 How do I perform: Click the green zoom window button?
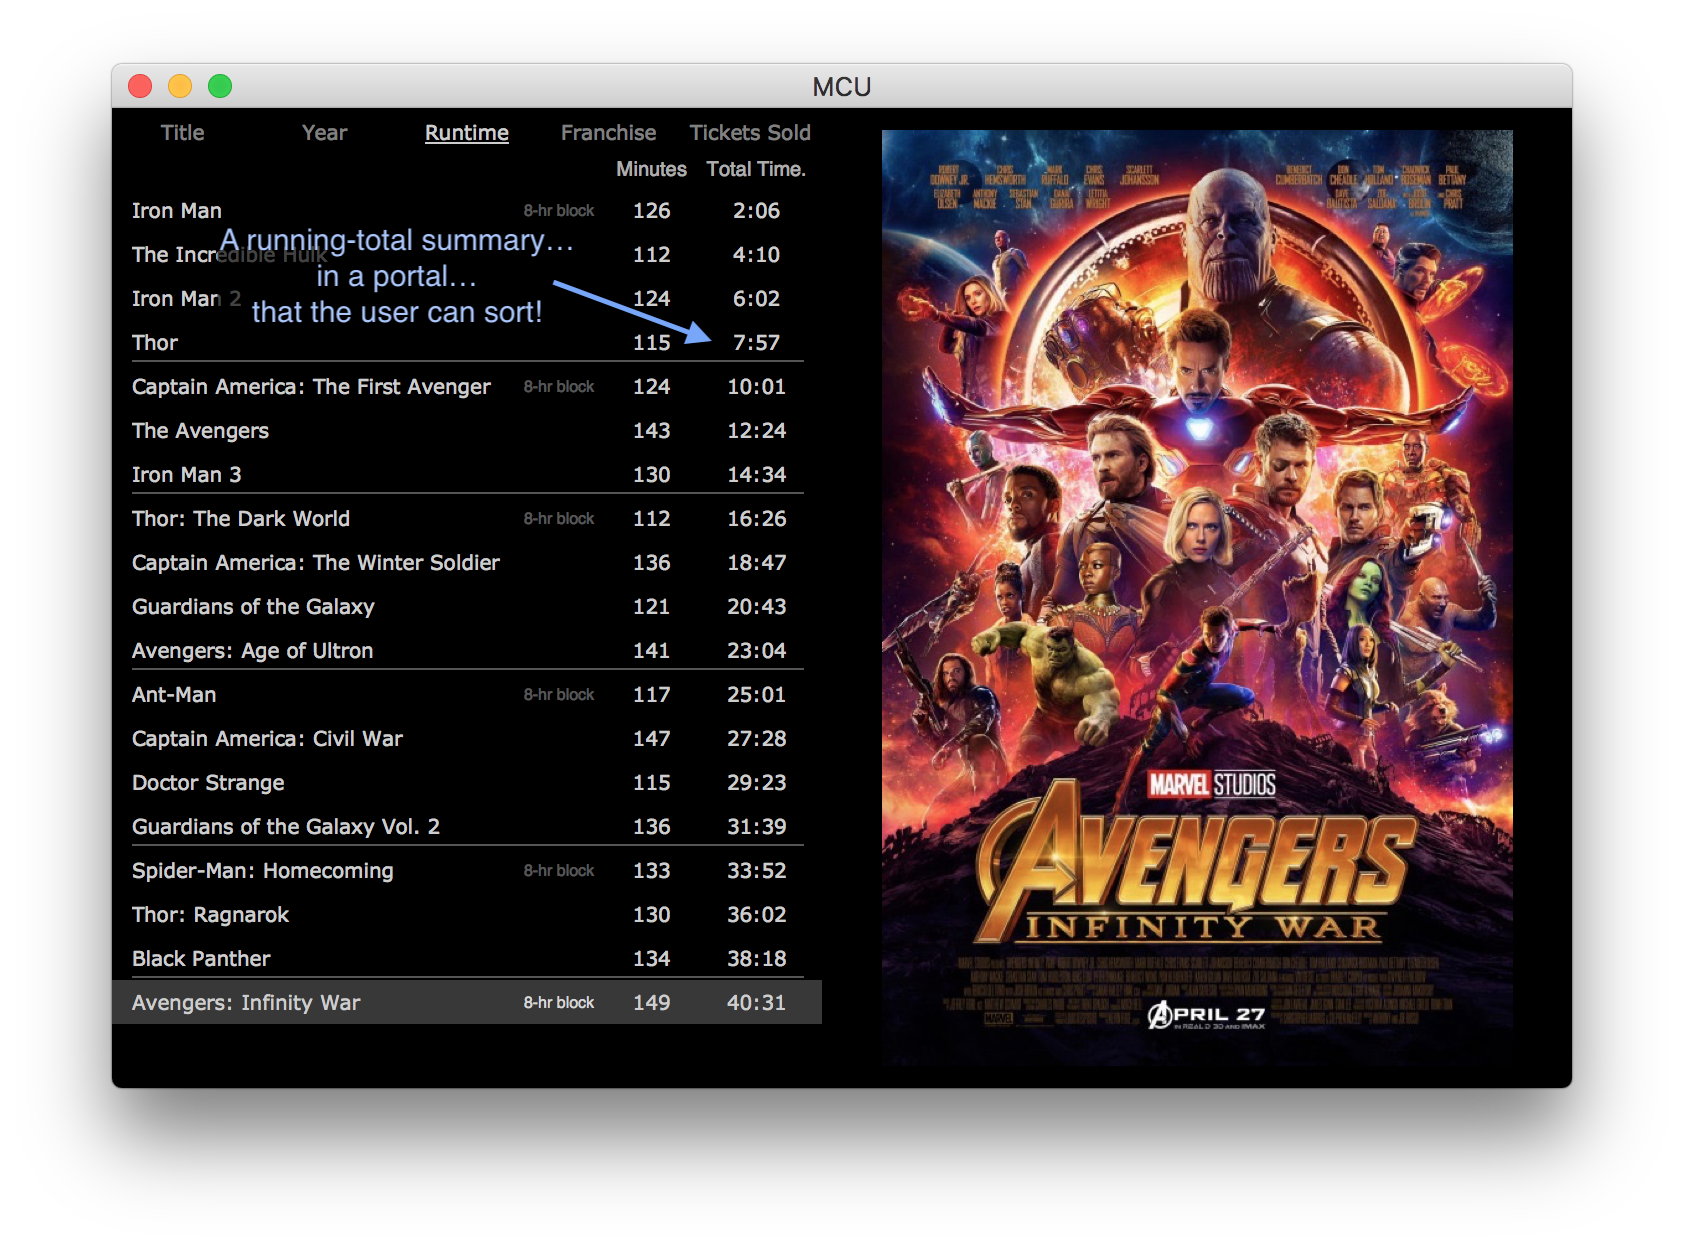220,87
